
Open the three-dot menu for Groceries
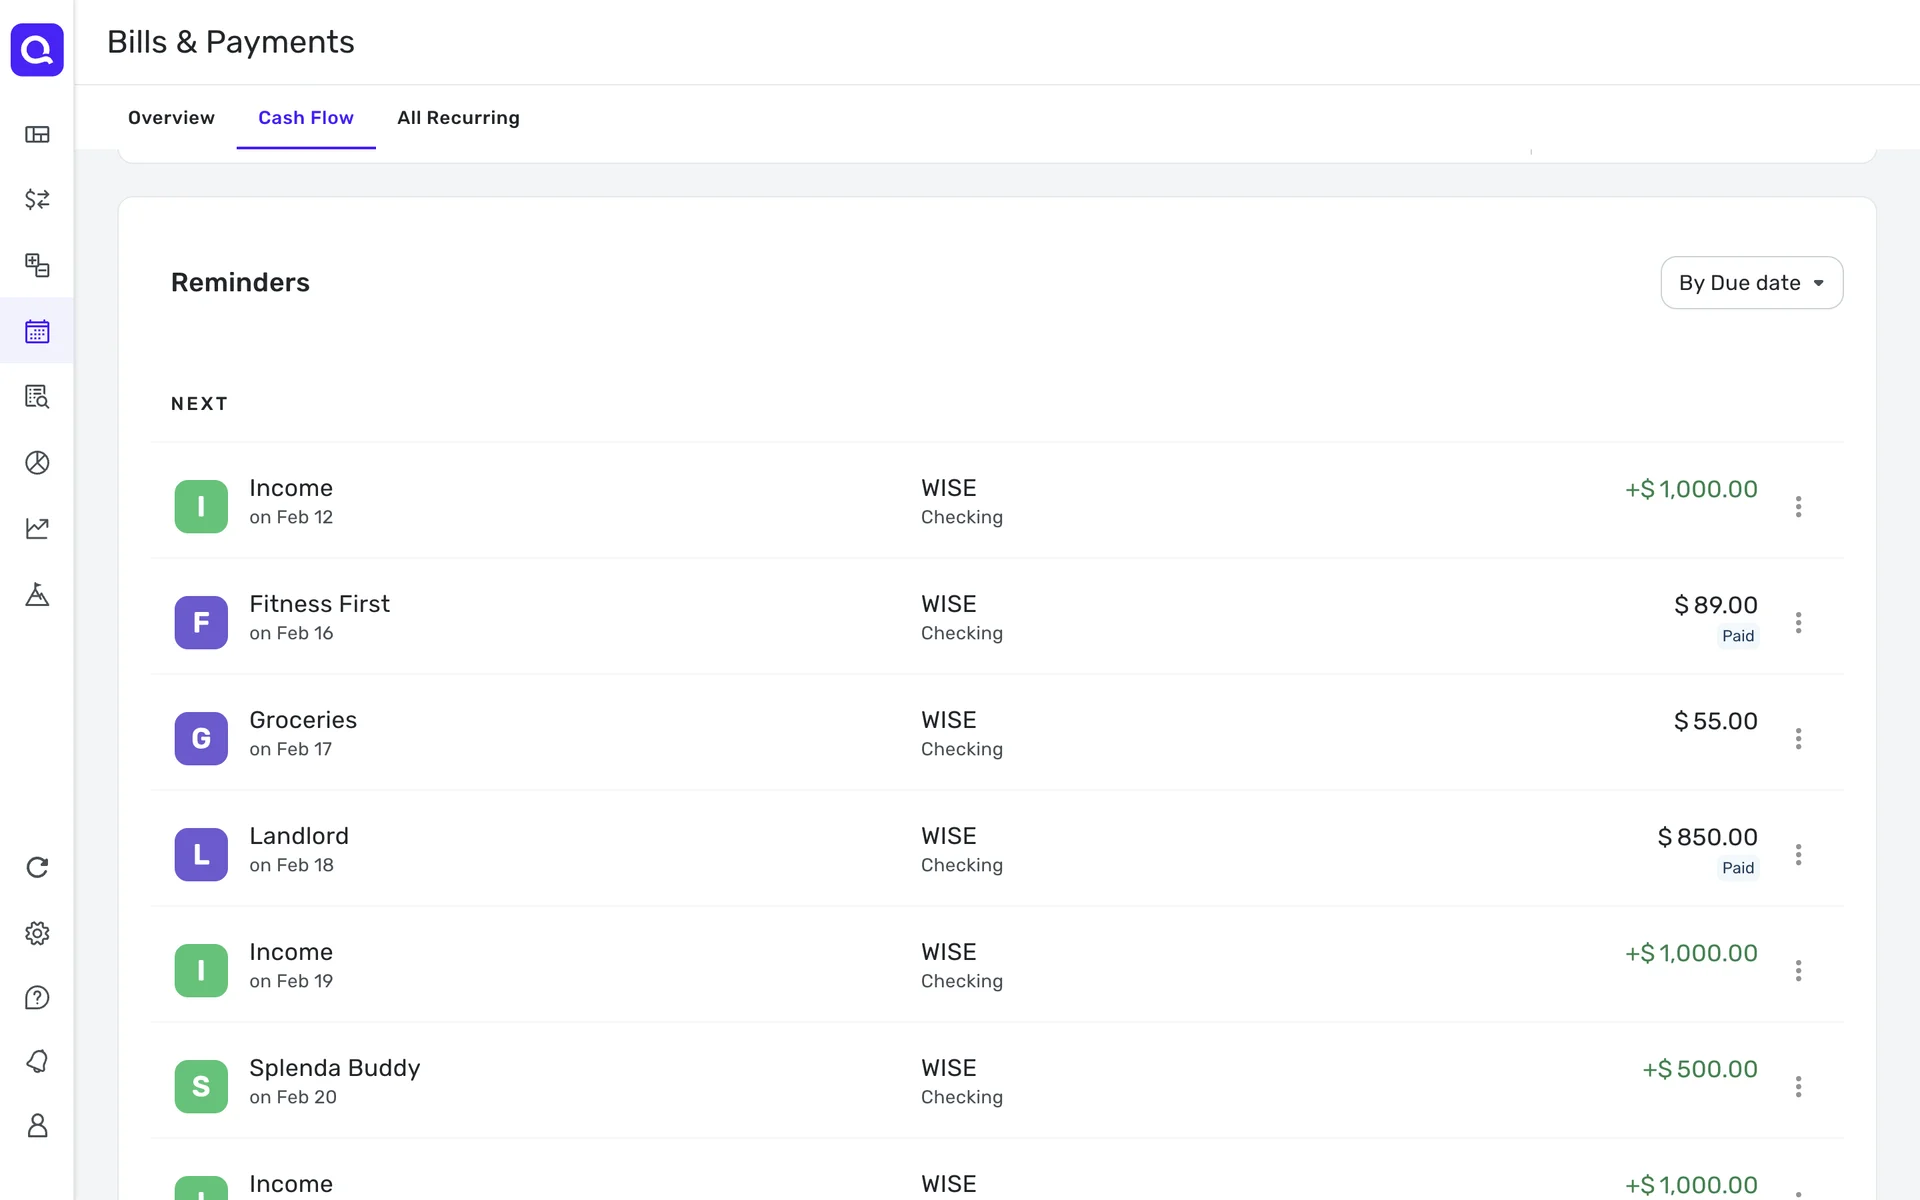click(1798, 739)
